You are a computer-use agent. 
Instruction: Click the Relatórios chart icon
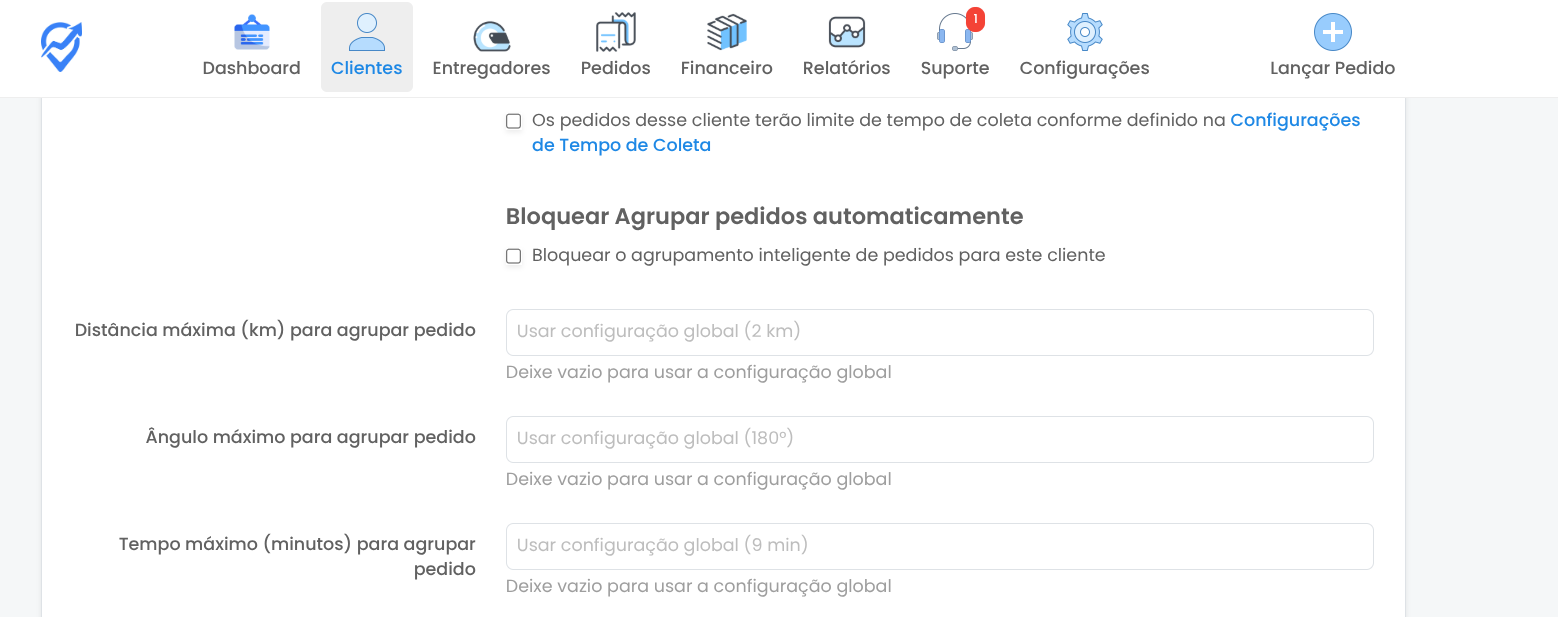(x=846, y=33)
